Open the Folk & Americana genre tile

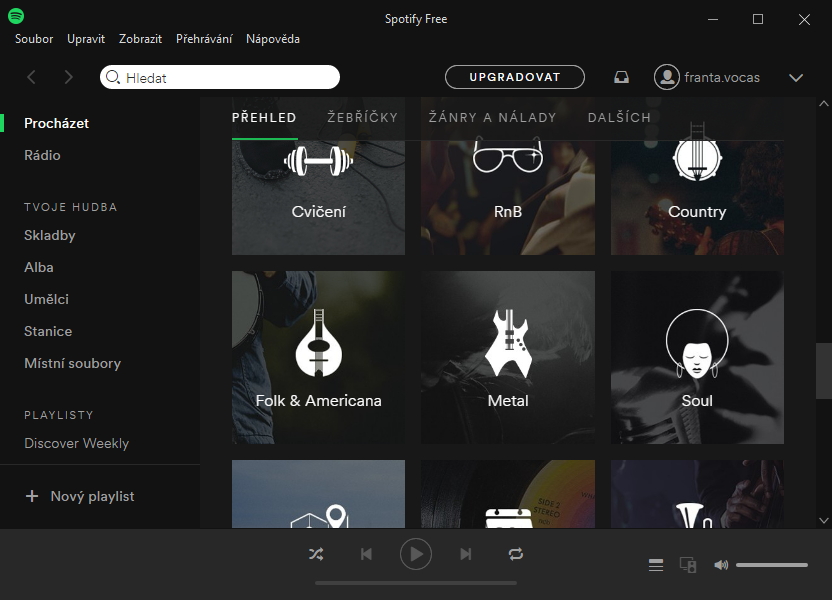coord(318,358)
